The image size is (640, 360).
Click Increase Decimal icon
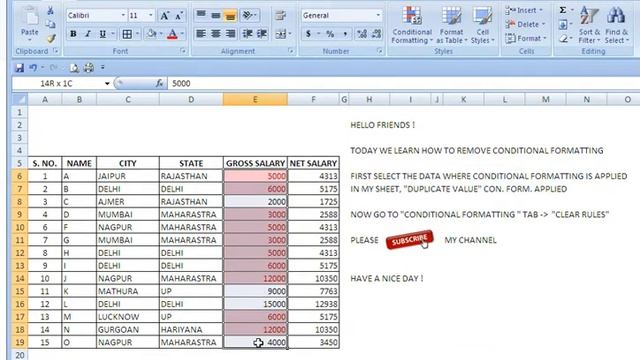coord(362,34)
